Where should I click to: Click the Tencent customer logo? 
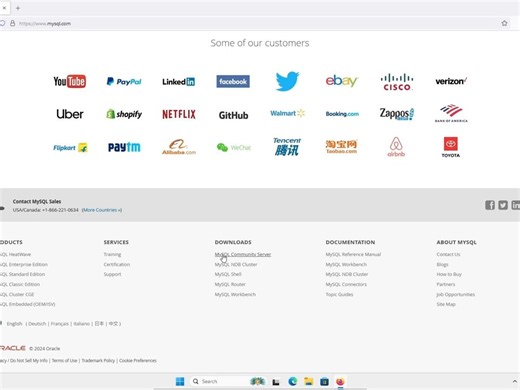coord(287,147)
